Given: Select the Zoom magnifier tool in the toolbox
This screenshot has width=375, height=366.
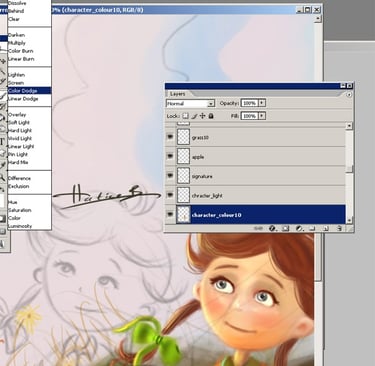Looking at the screenshot, I should tap(2, 178).
